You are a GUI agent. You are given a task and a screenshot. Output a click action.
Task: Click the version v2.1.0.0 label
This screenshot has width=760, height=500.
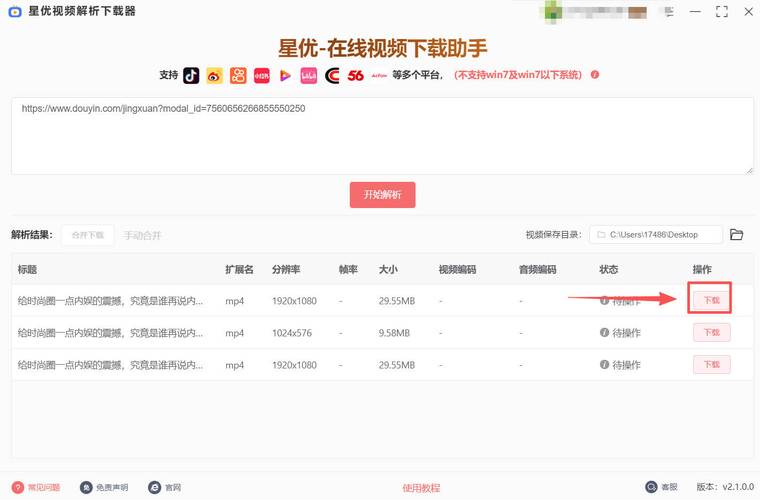click(x=725, y=486)
